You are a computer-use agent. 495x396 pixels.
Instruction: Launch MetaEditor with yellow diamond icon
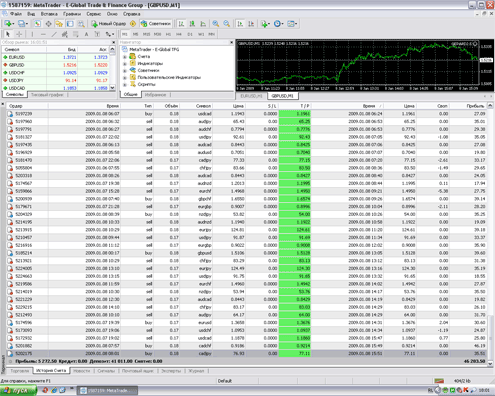pyautogui.click(x=133, y=24)
